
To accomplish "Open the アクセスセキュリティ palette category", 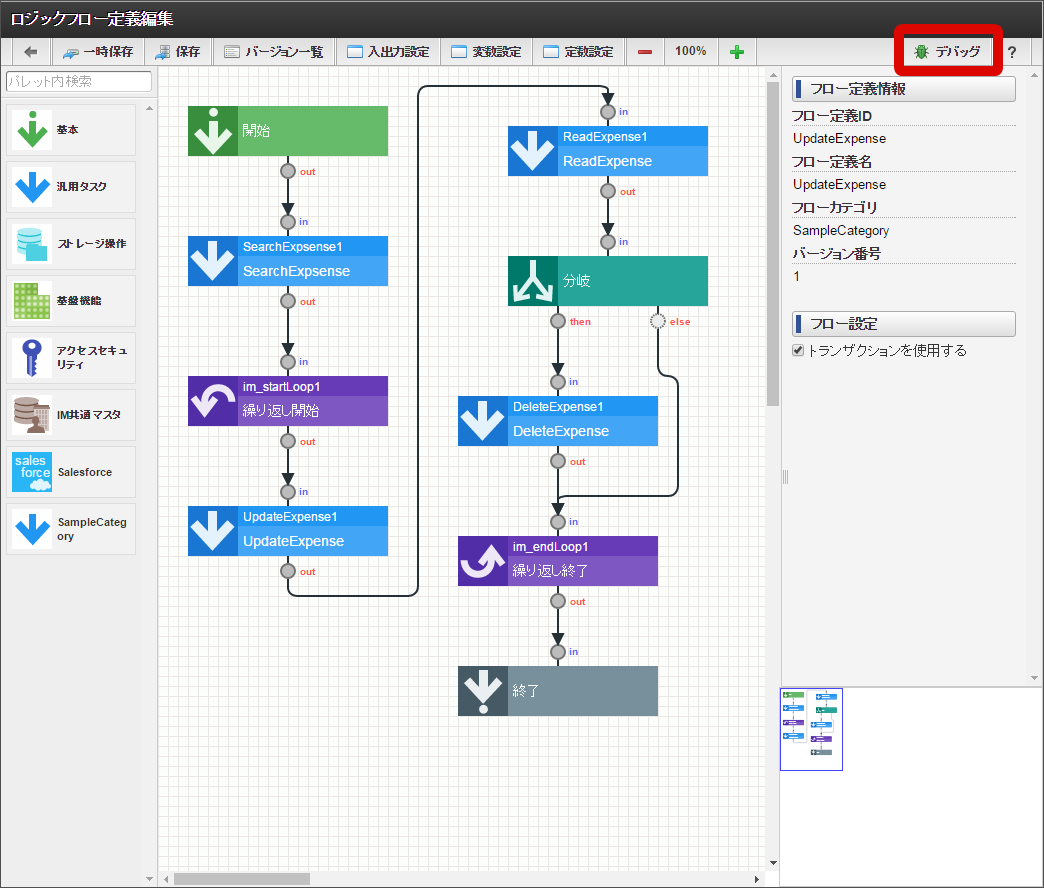I will (71, 357).
